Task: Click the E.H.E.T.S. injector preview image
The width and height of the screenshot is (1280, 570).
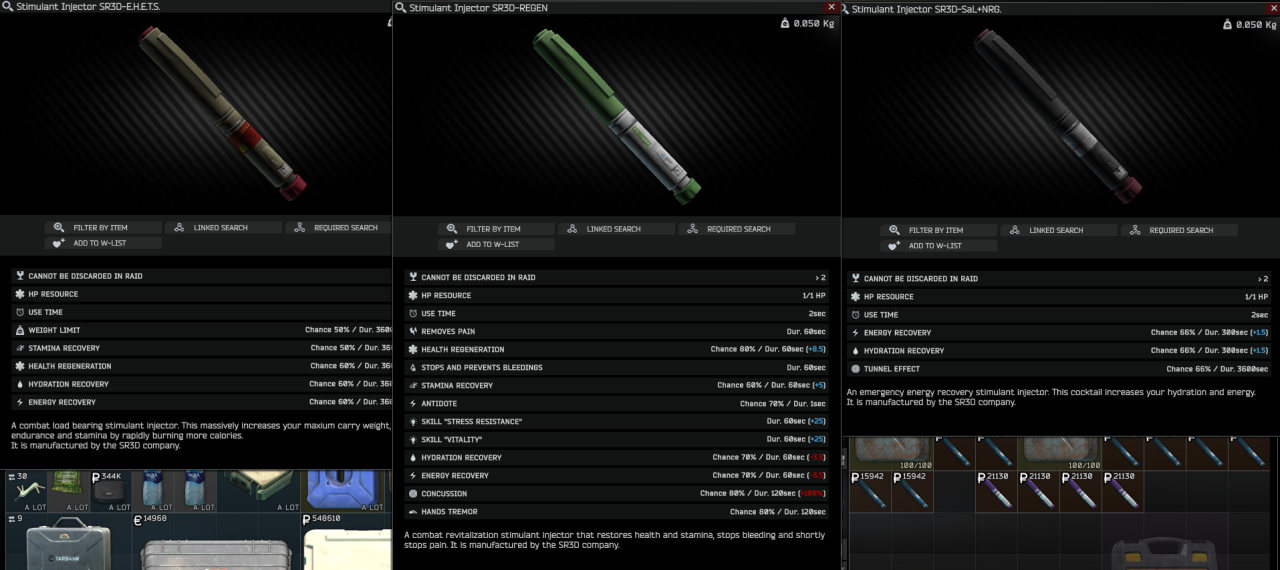Action: (222, 112)
